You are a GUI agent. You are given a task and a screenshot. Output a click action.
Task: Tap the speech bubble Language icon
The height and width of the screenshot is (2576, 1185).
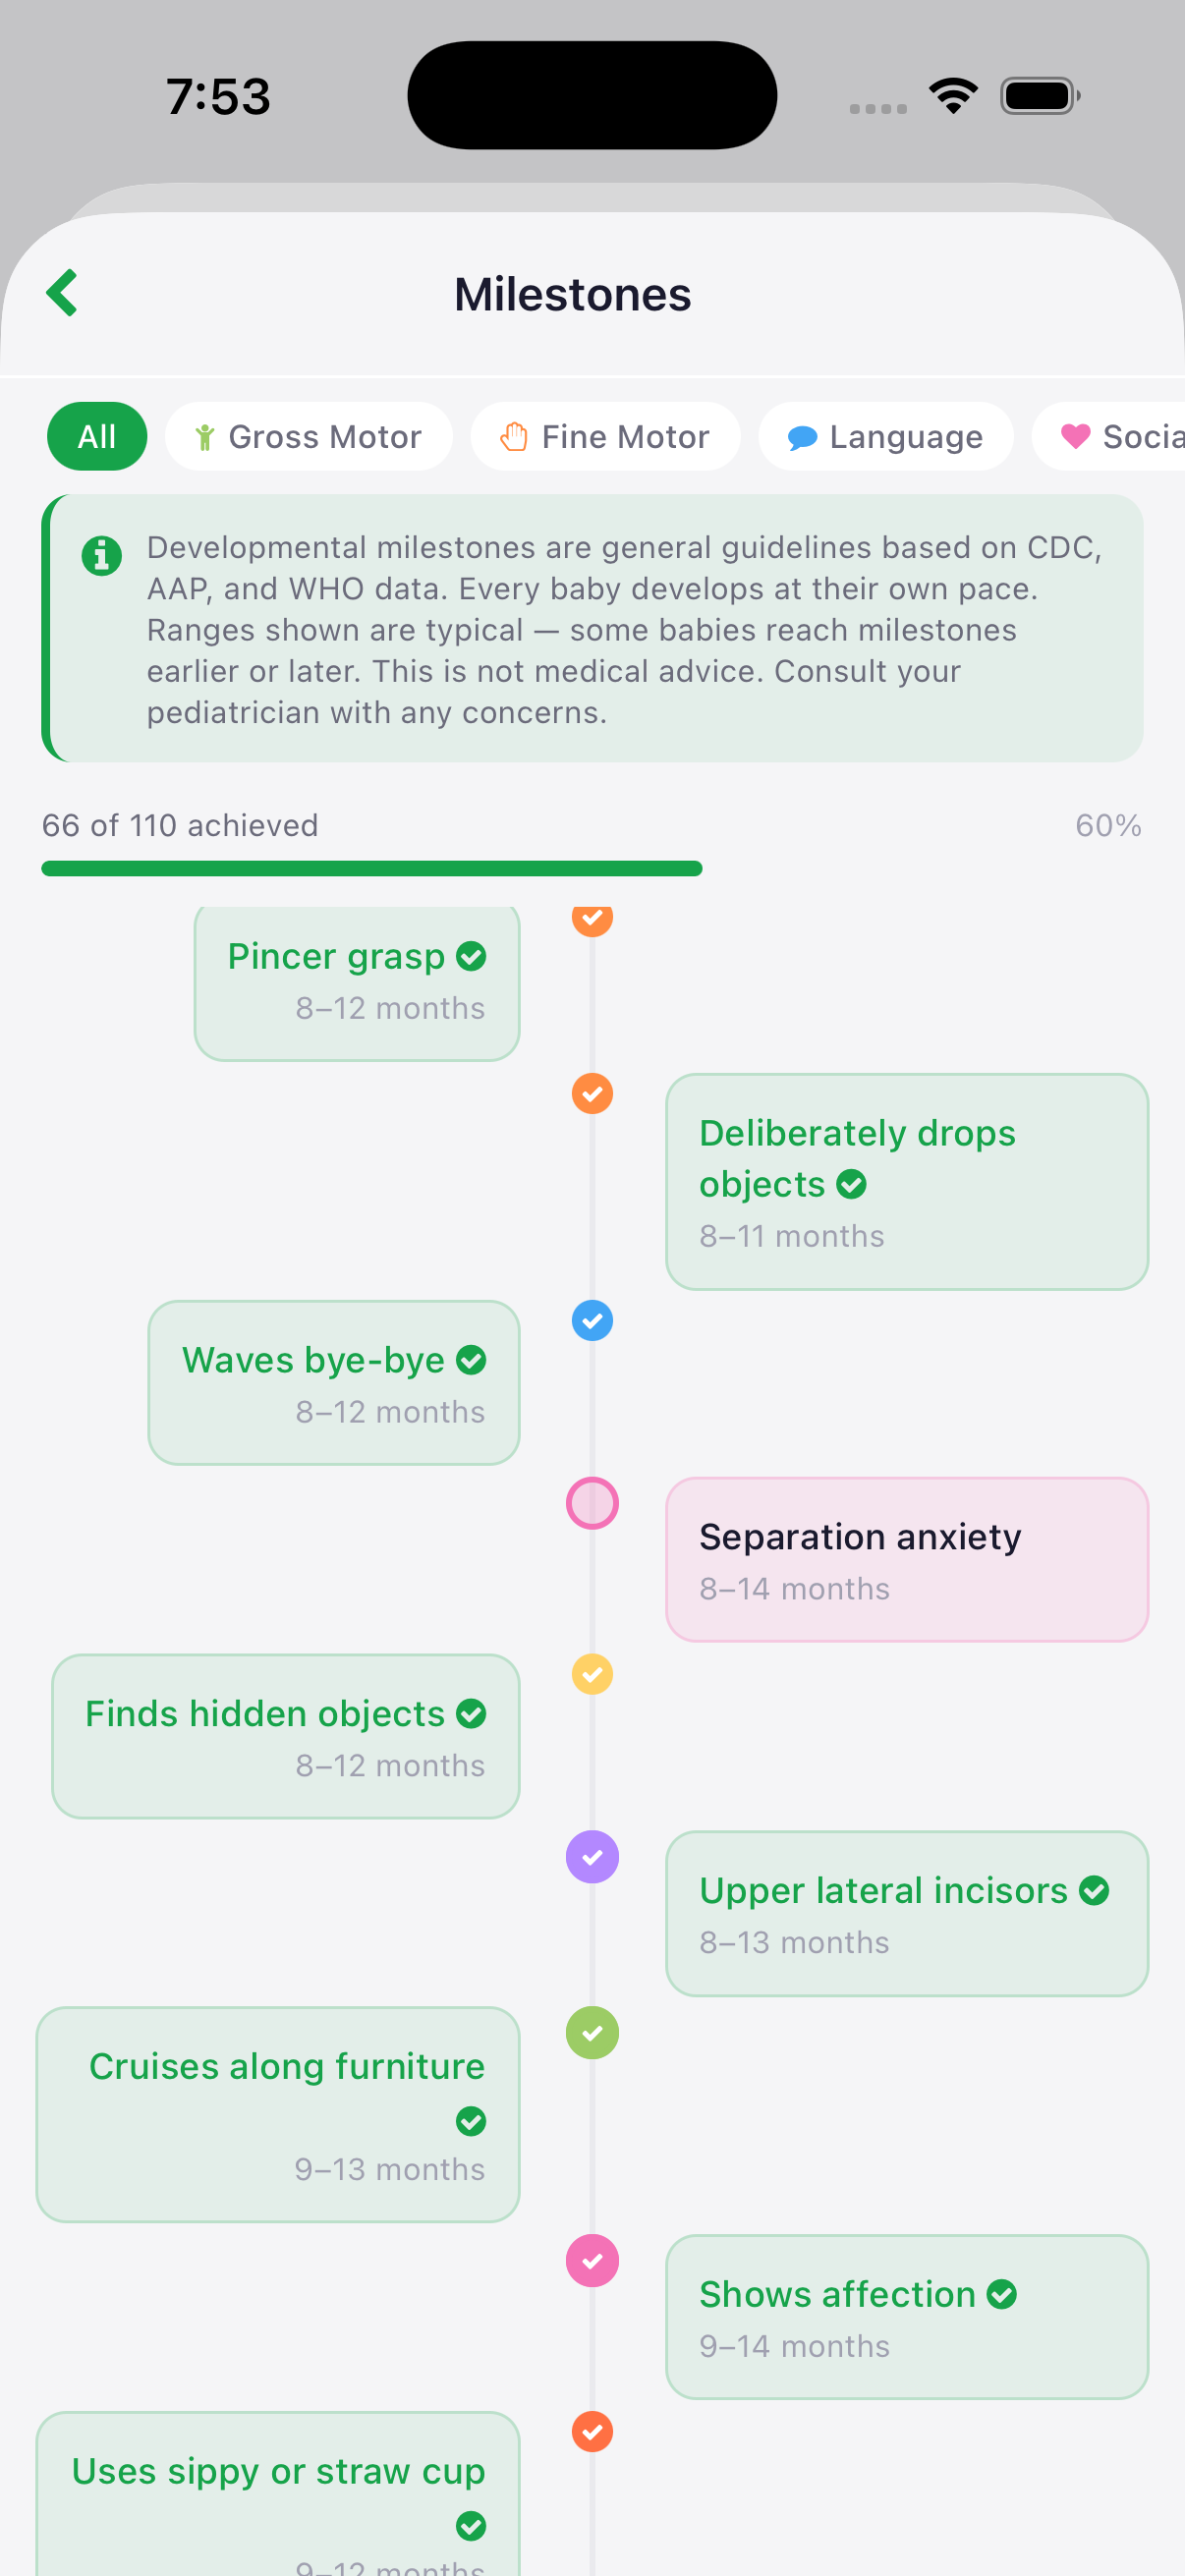pos(802,437)
